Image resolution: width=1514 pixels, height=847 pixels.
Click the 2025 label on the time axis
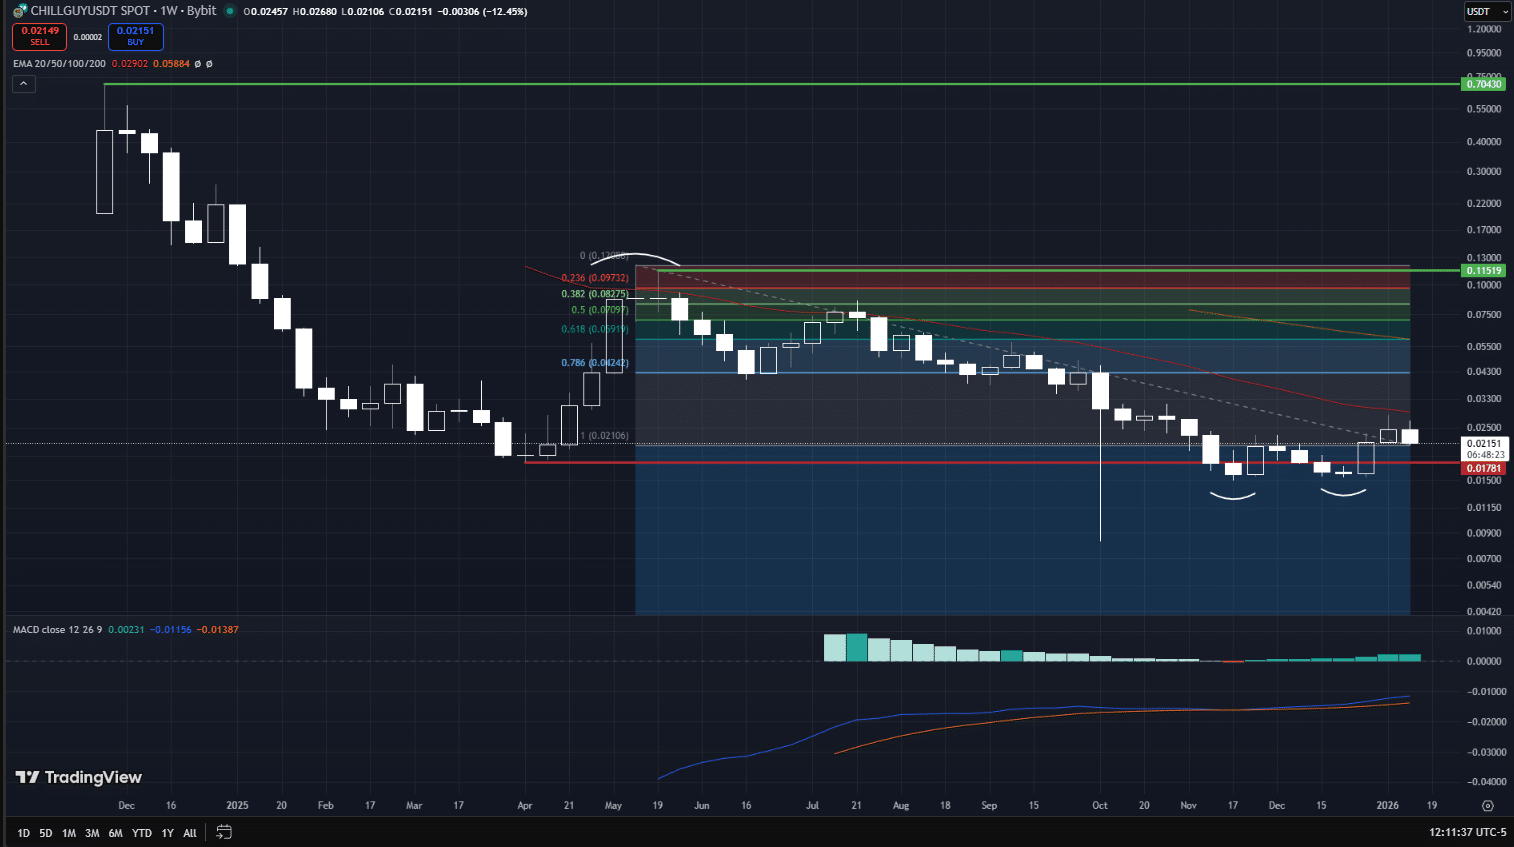coord(237,805)
